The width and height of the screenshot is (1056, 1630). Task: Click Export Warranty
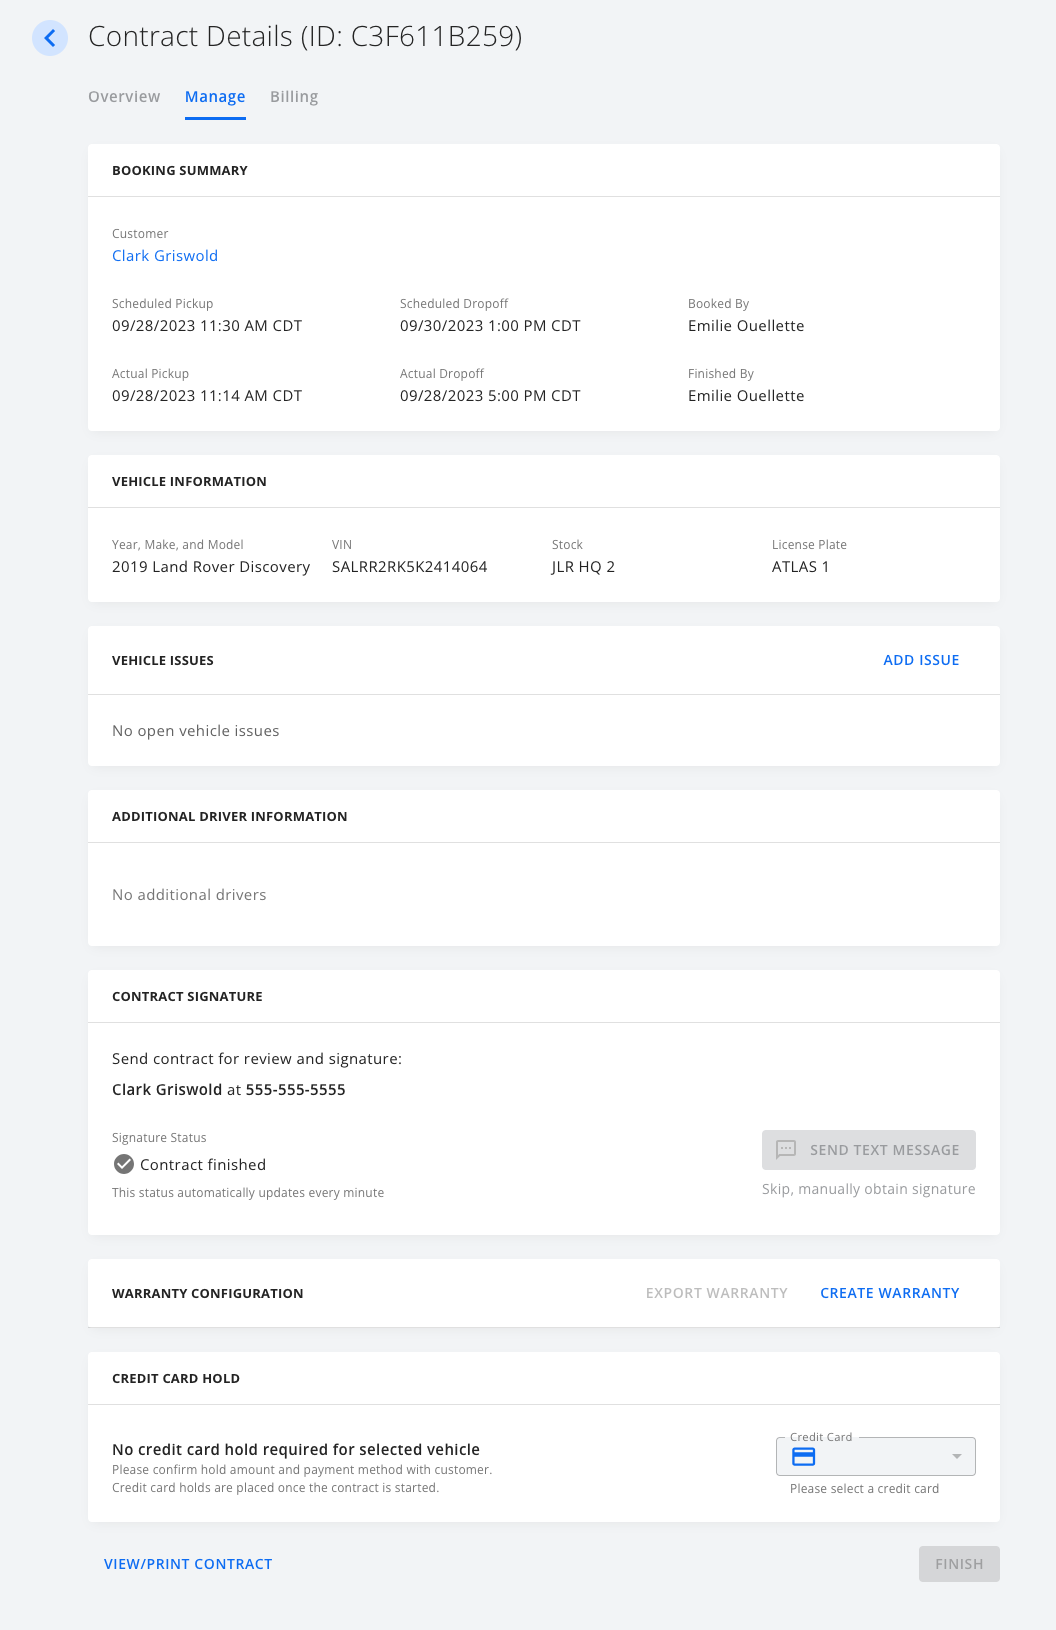[x=716, y=1293]
